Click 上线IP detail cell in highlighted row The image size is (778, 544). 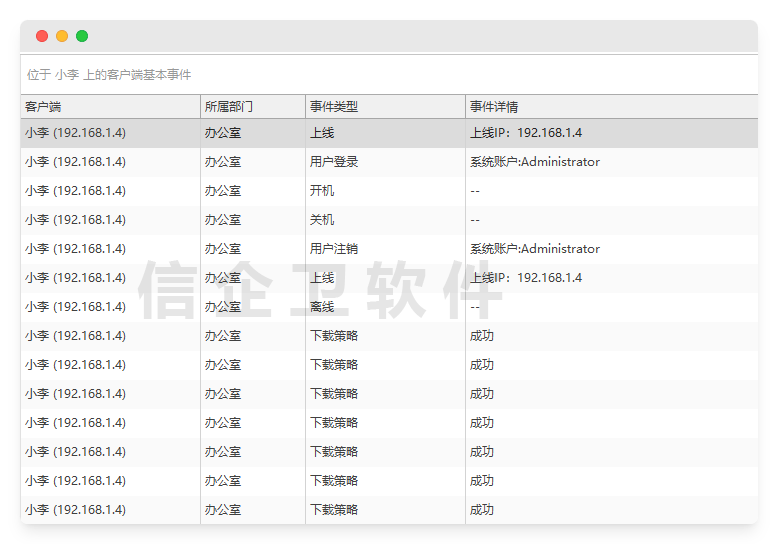pyautogui.click(x=526, y=133)
